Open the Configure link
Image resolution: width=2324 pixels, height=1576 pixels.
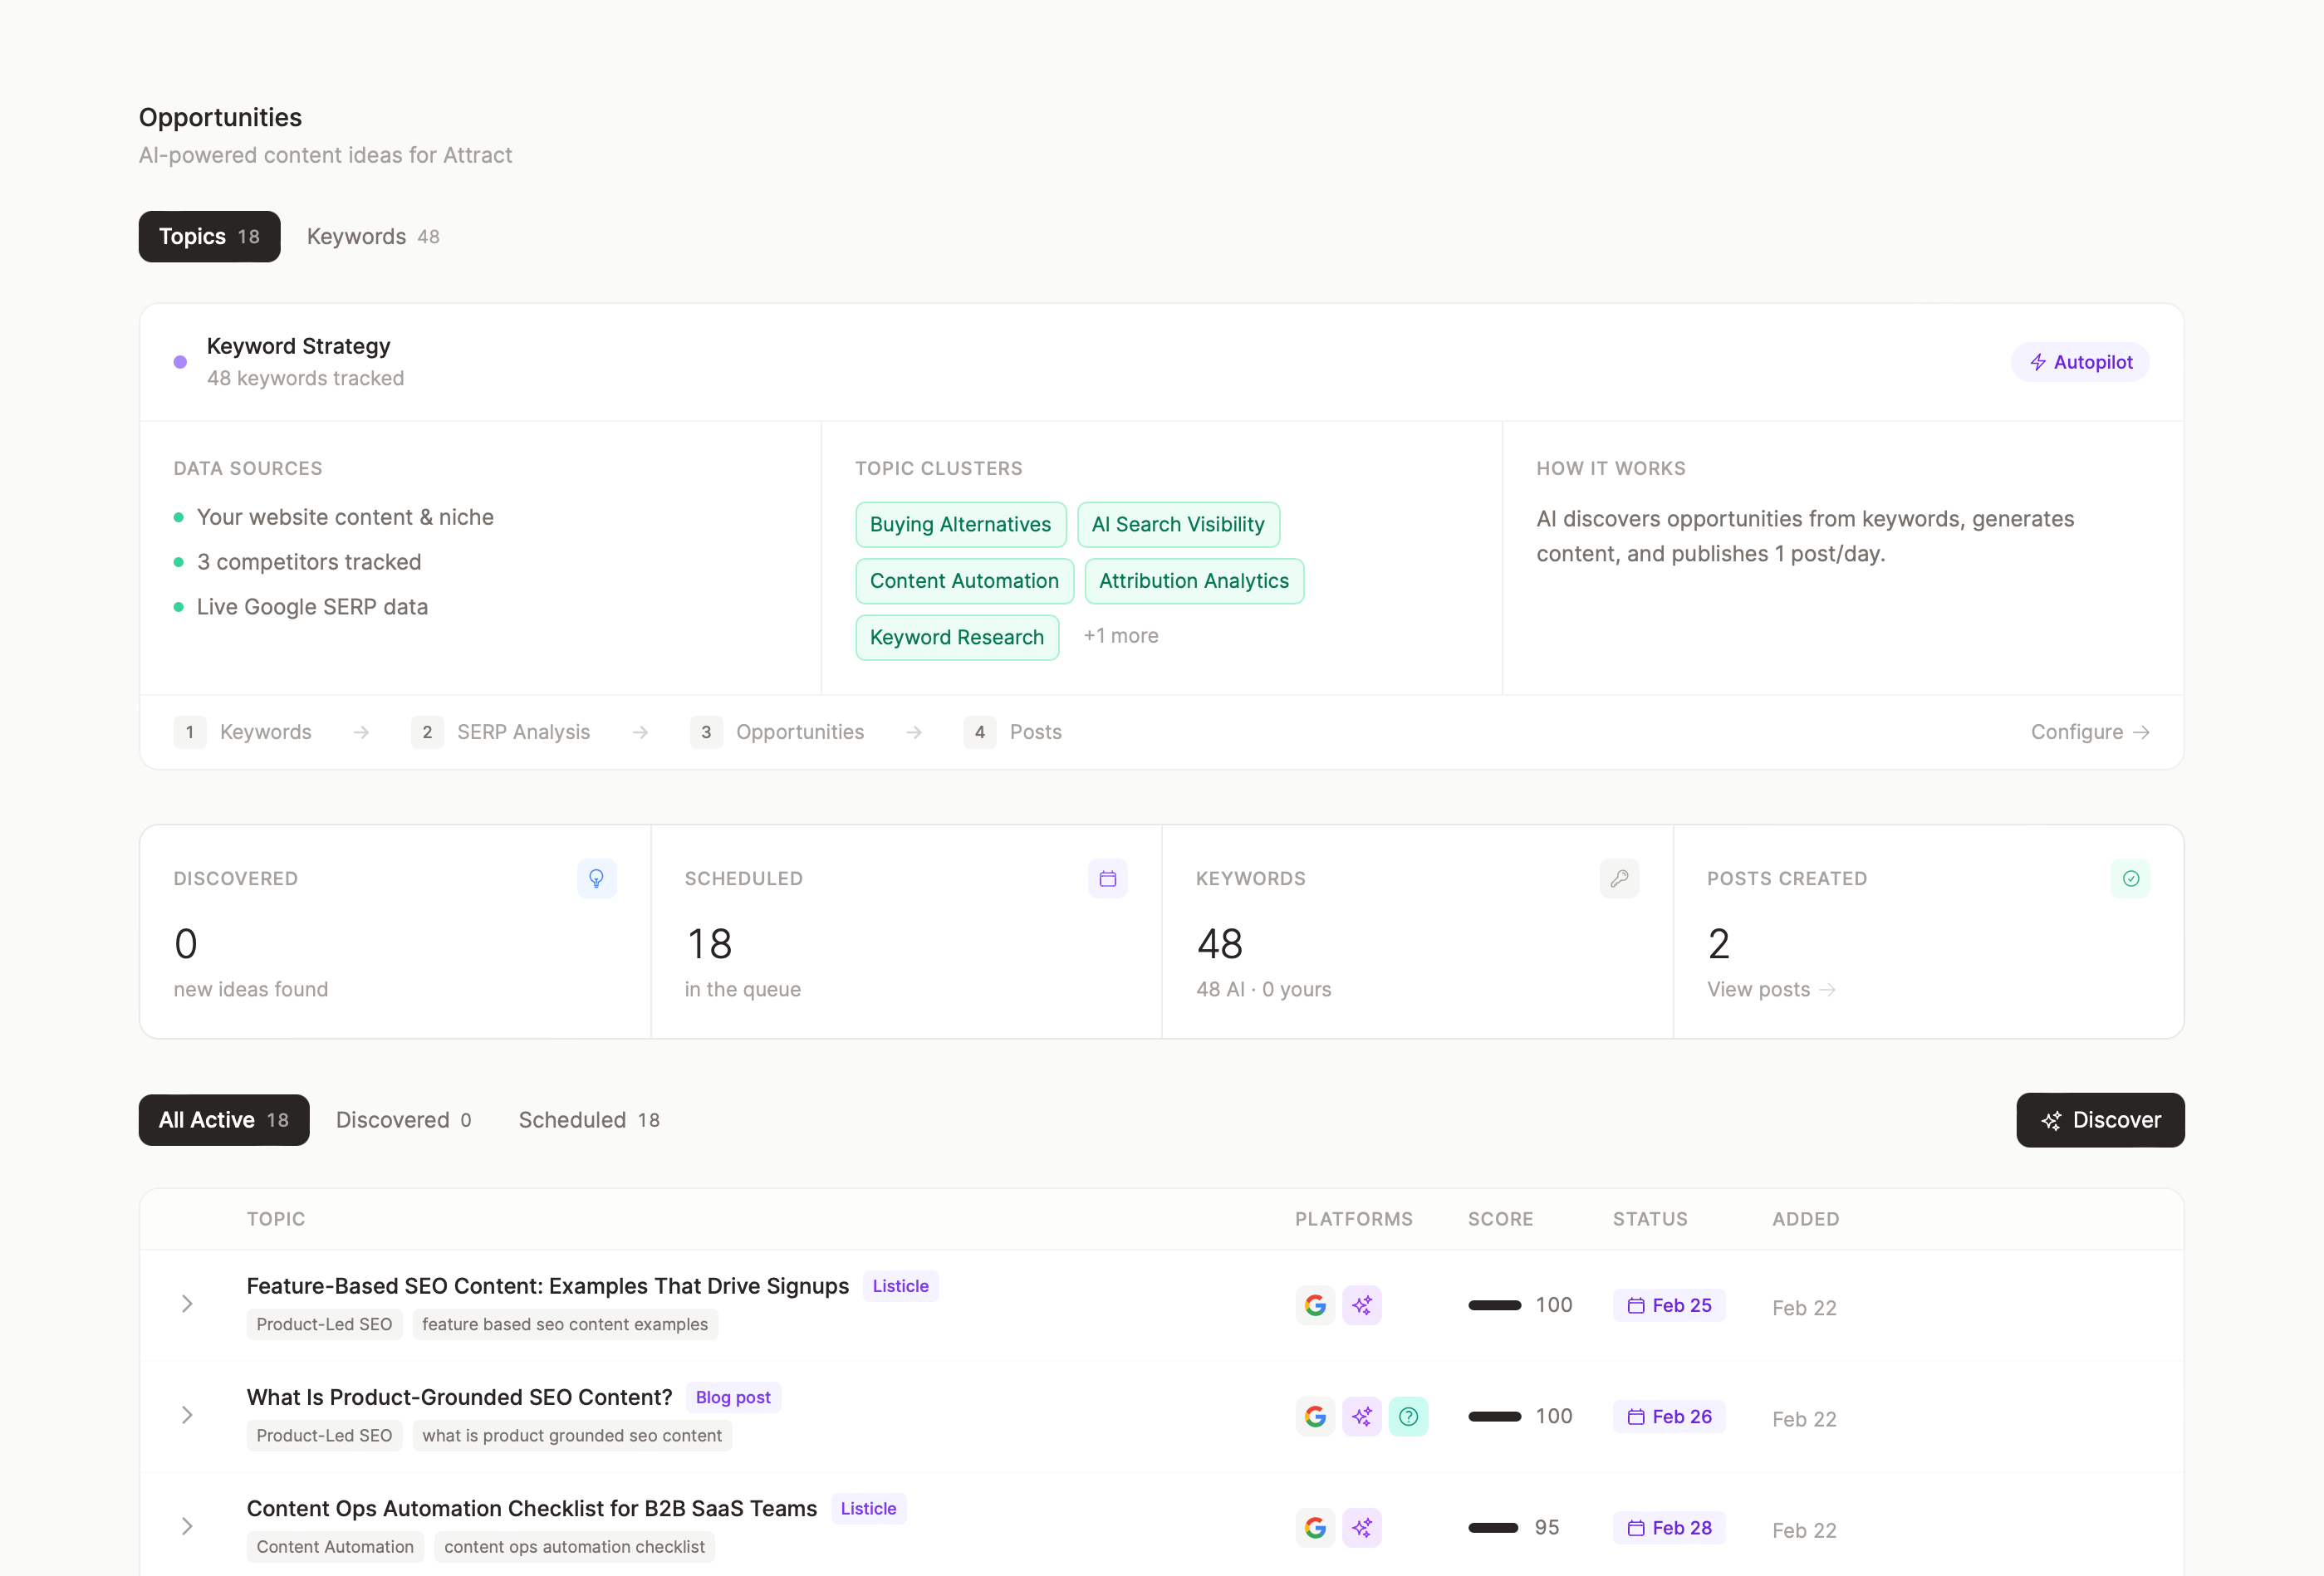pos(2090,732)
